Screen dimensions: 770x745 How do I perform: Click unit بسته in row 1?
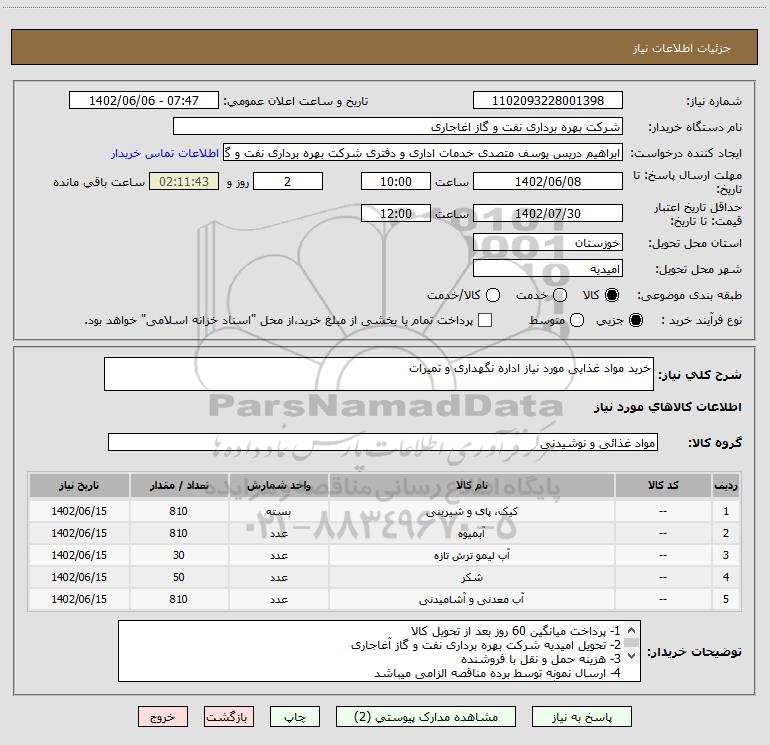coord(278,511)
